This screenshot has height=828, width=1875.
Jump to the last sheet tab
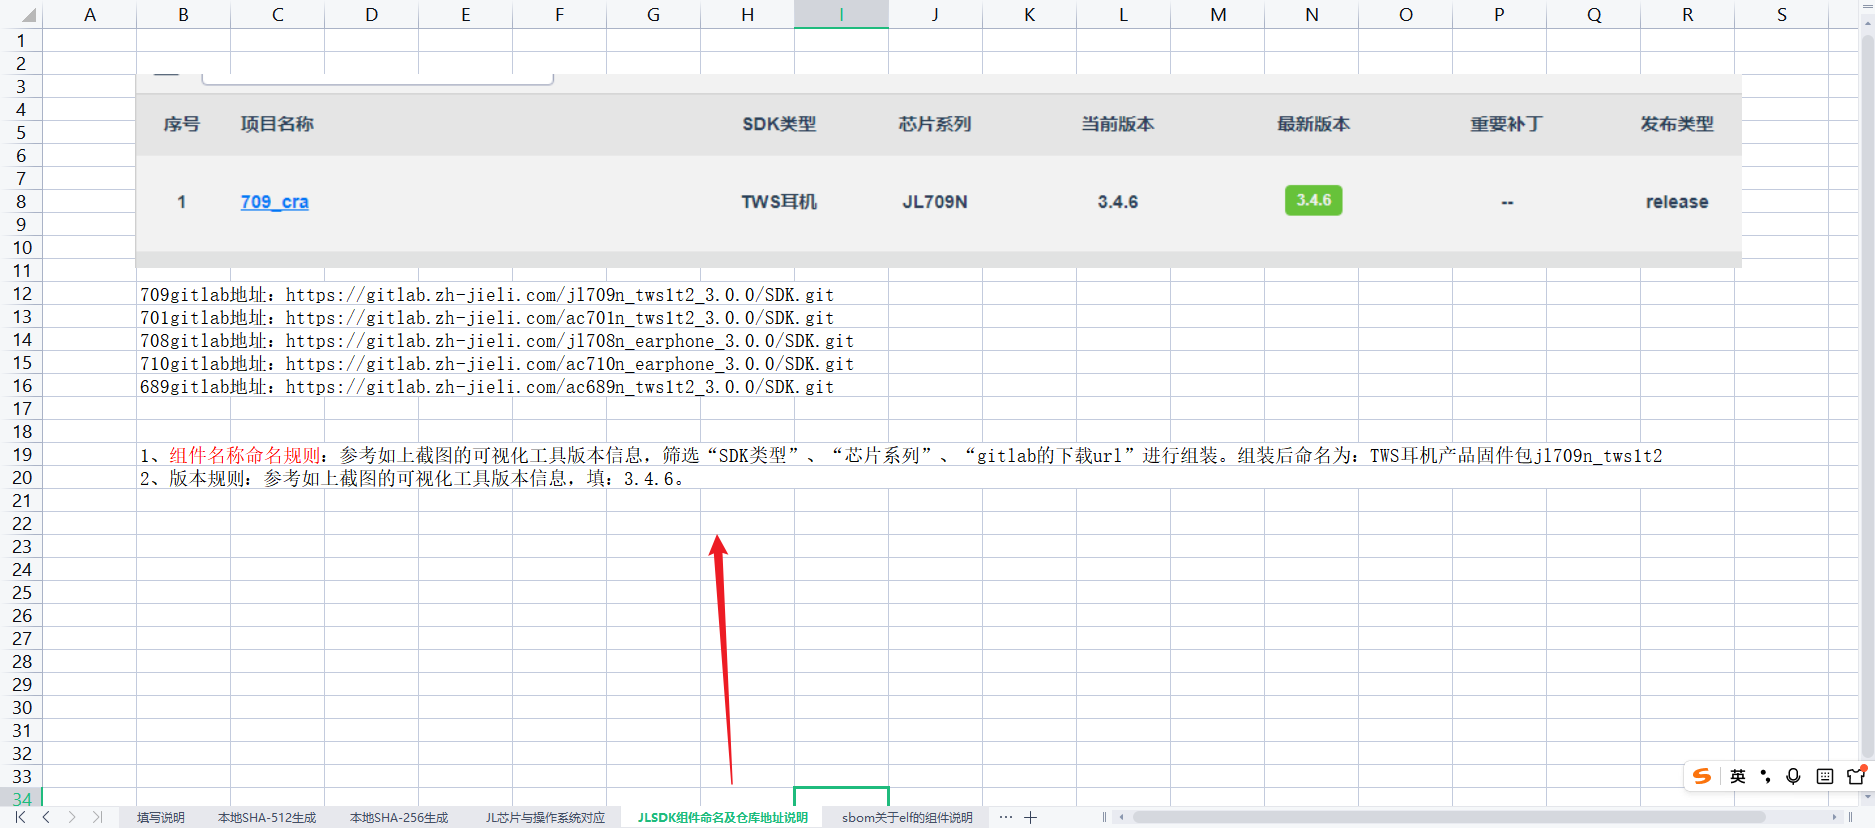(97, 817)
